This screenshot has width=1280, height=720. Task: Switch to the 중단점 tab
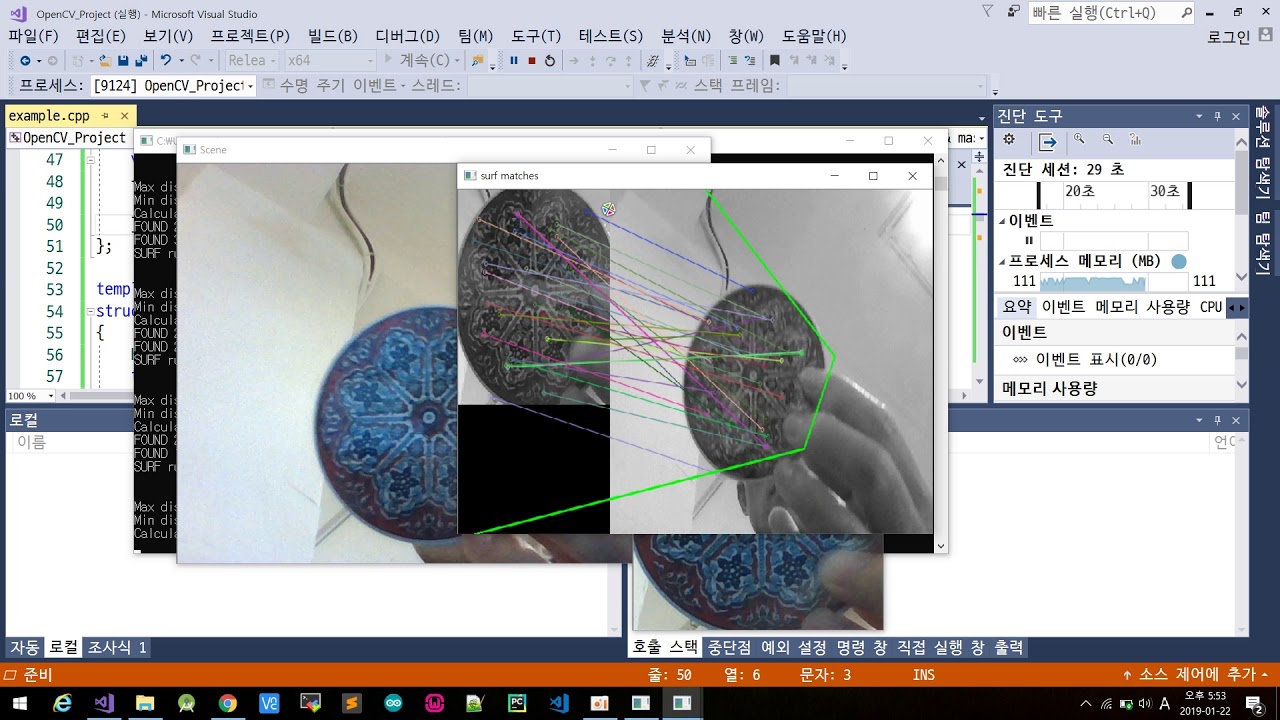[729, 647]
